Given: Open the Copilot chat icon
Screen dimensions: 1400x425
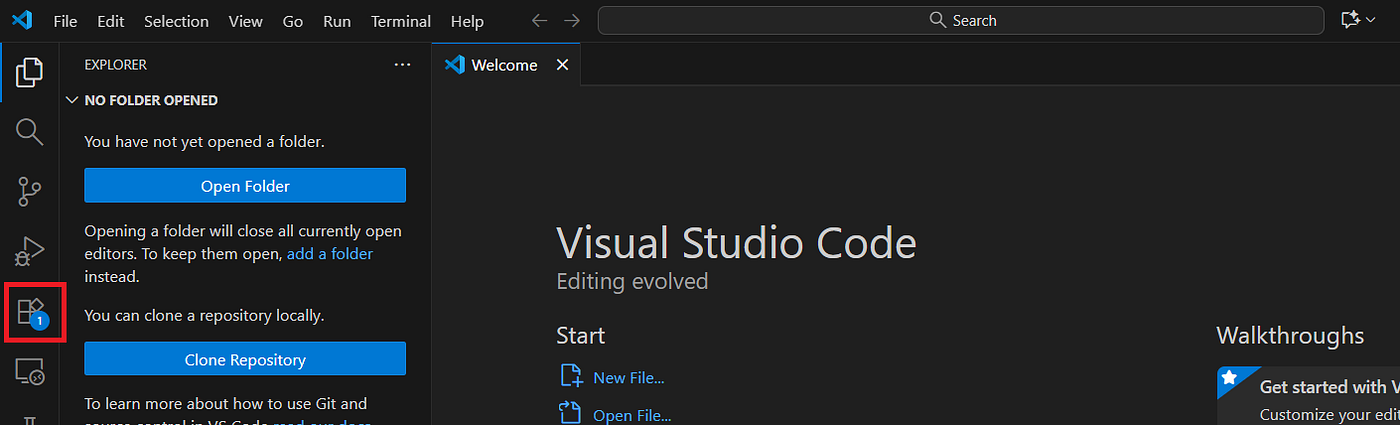Looking at the screenshot, I should pyautogui.click(x=1350, y=20).
